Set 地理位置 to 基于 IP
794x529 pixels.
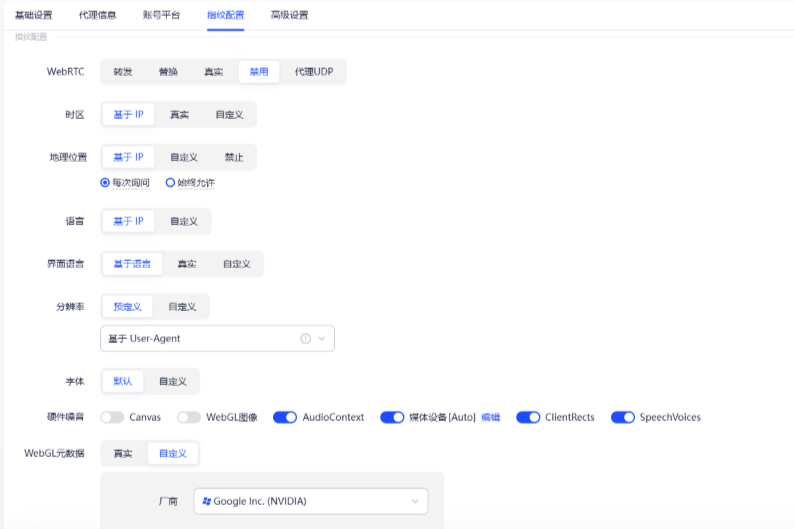(x=128, y=157)
